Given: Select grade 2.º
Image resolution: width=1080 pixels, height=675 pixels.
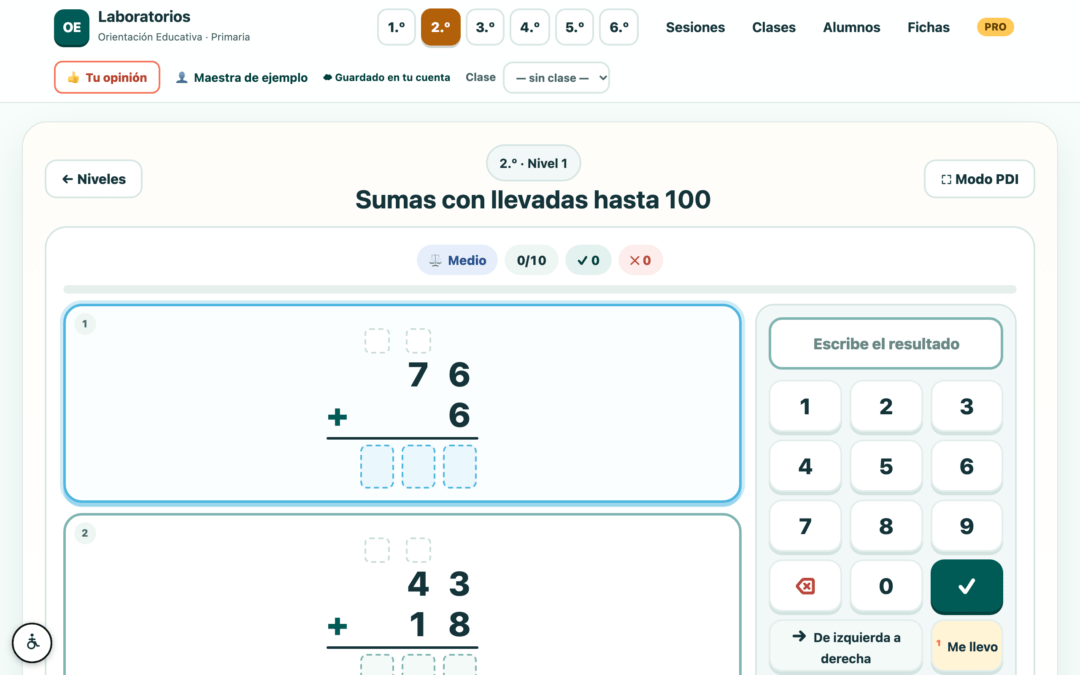Looking at the screenshot, I should pos(441,28).
